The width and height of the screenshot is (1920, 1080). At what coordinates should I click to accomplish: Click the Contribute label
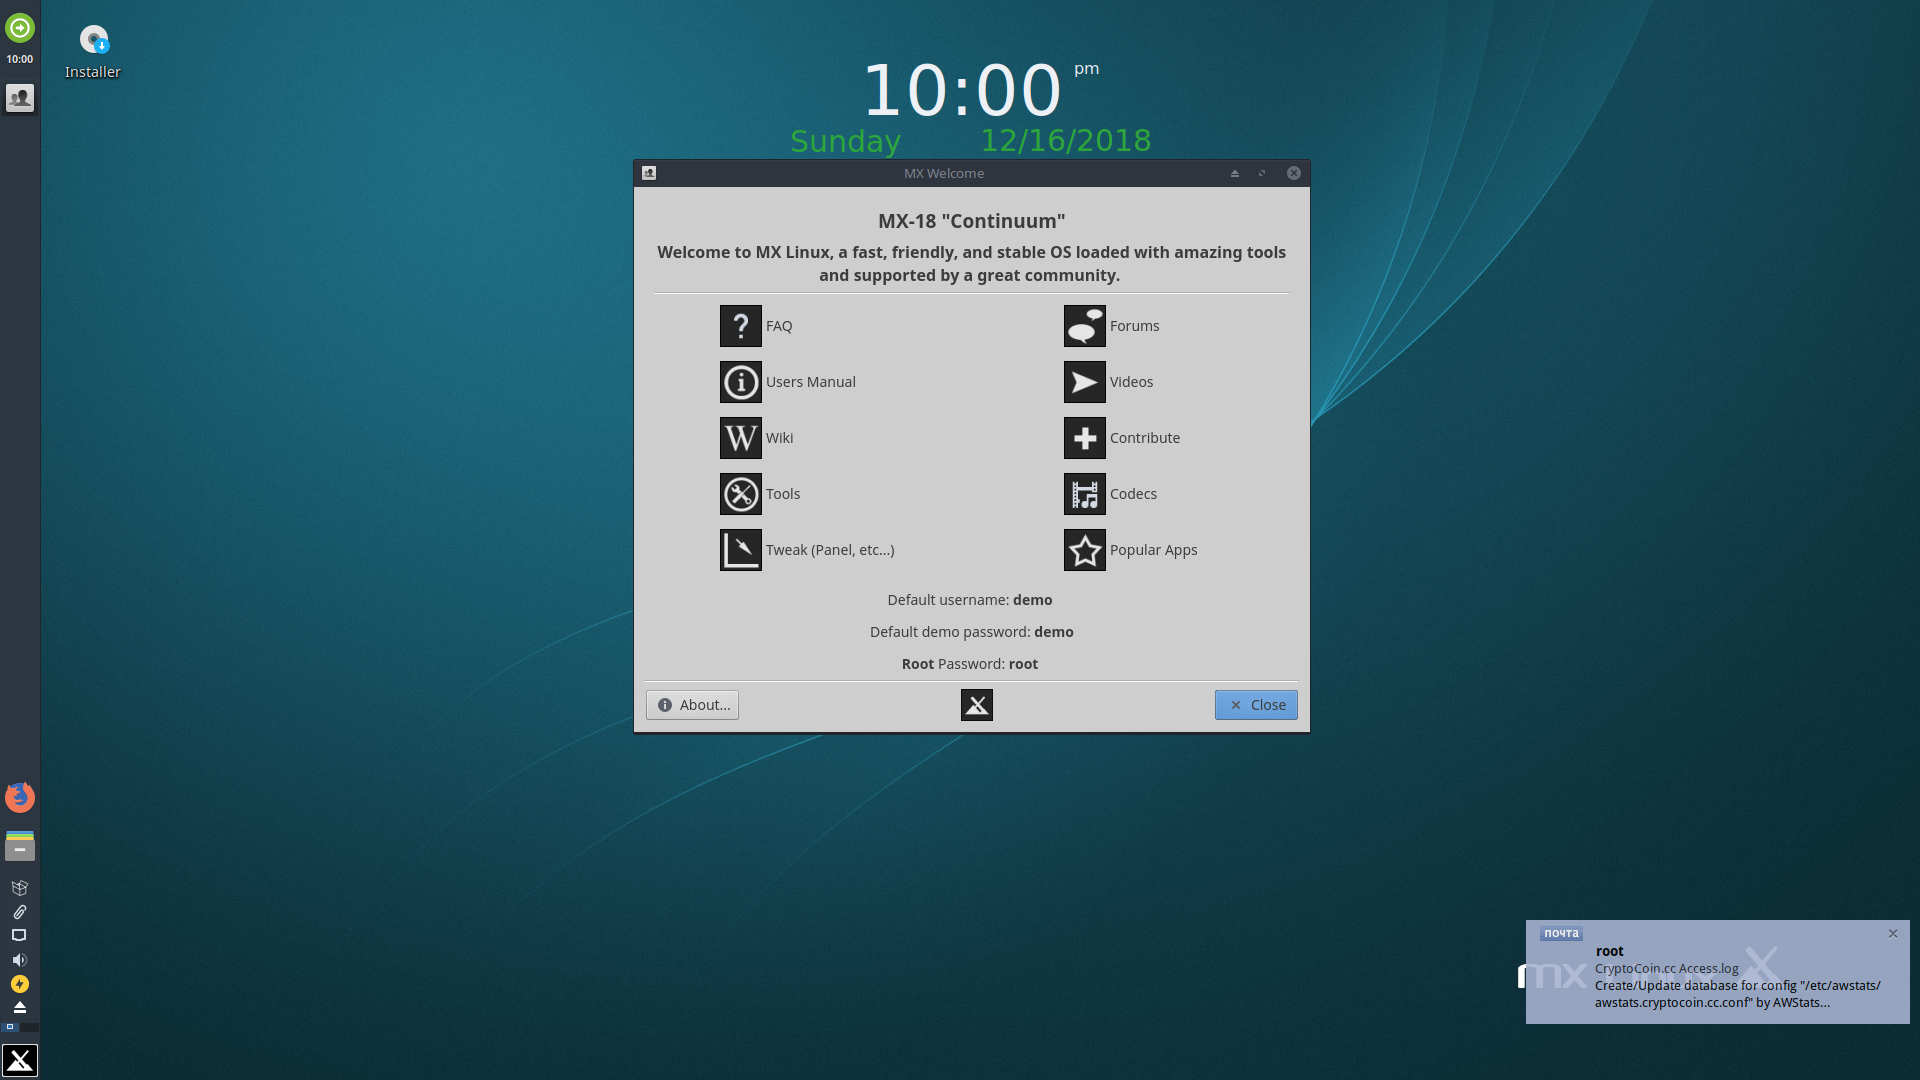(1145, 438)
